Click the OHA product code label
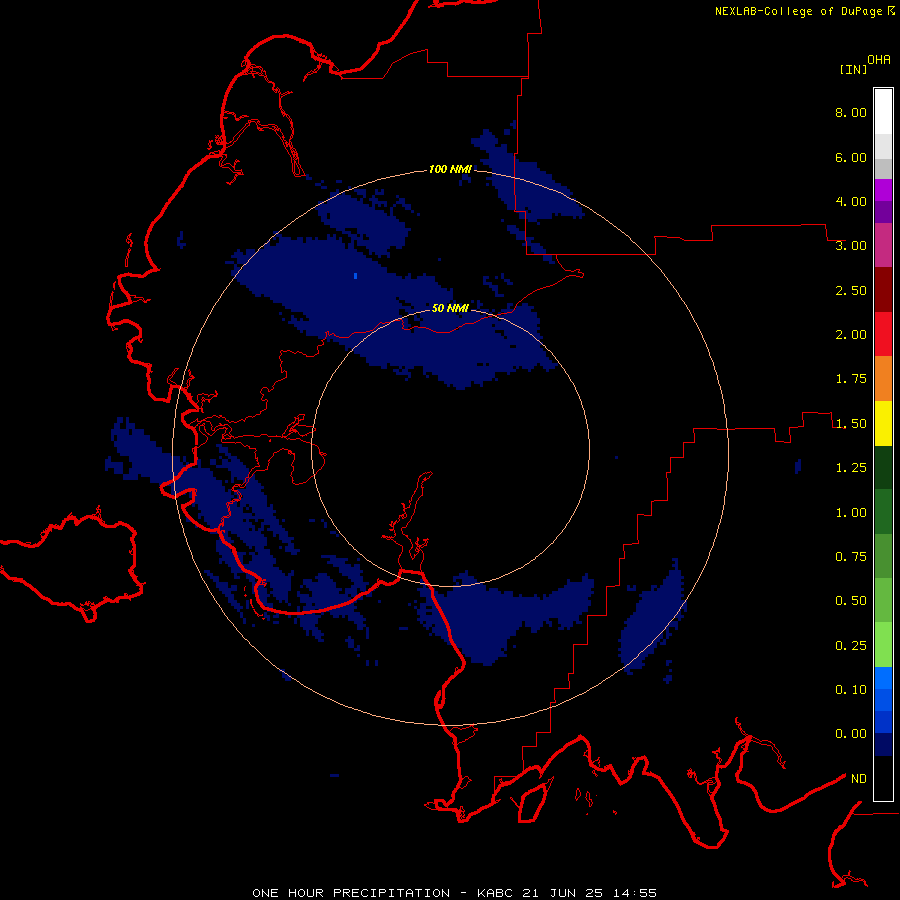This screenshot has height=900, width=900. pyautogui.click(x=879, y=59)
